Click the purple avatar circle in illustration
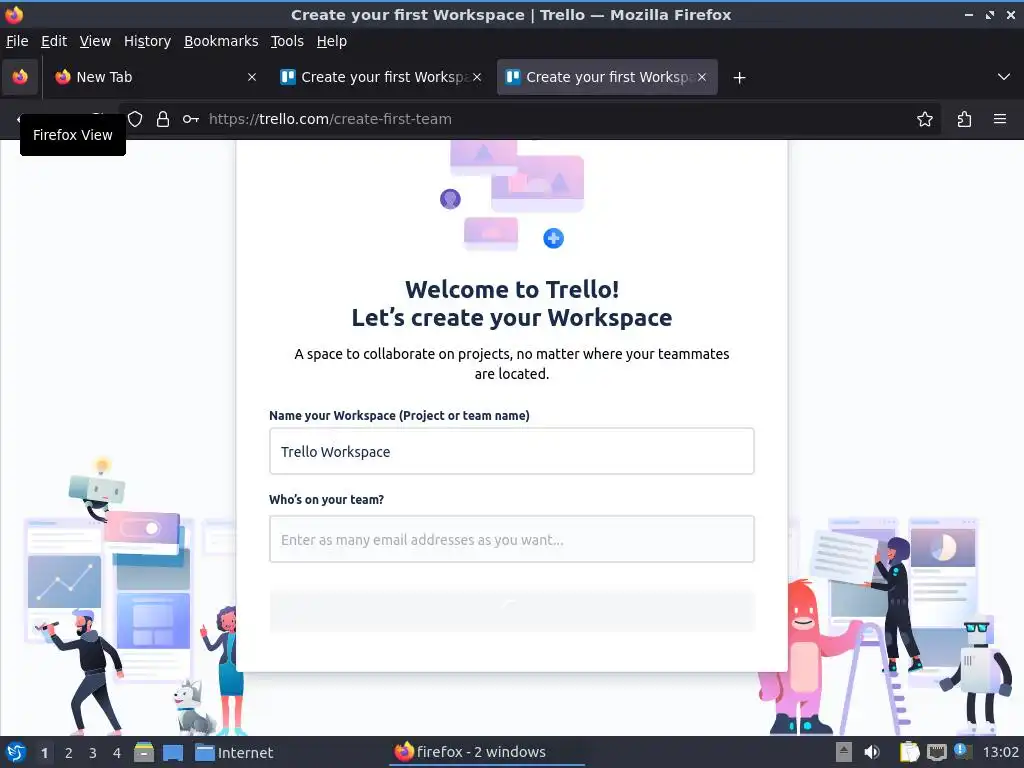The height and width of the screenshot is (768, 1024). (450, 199)
